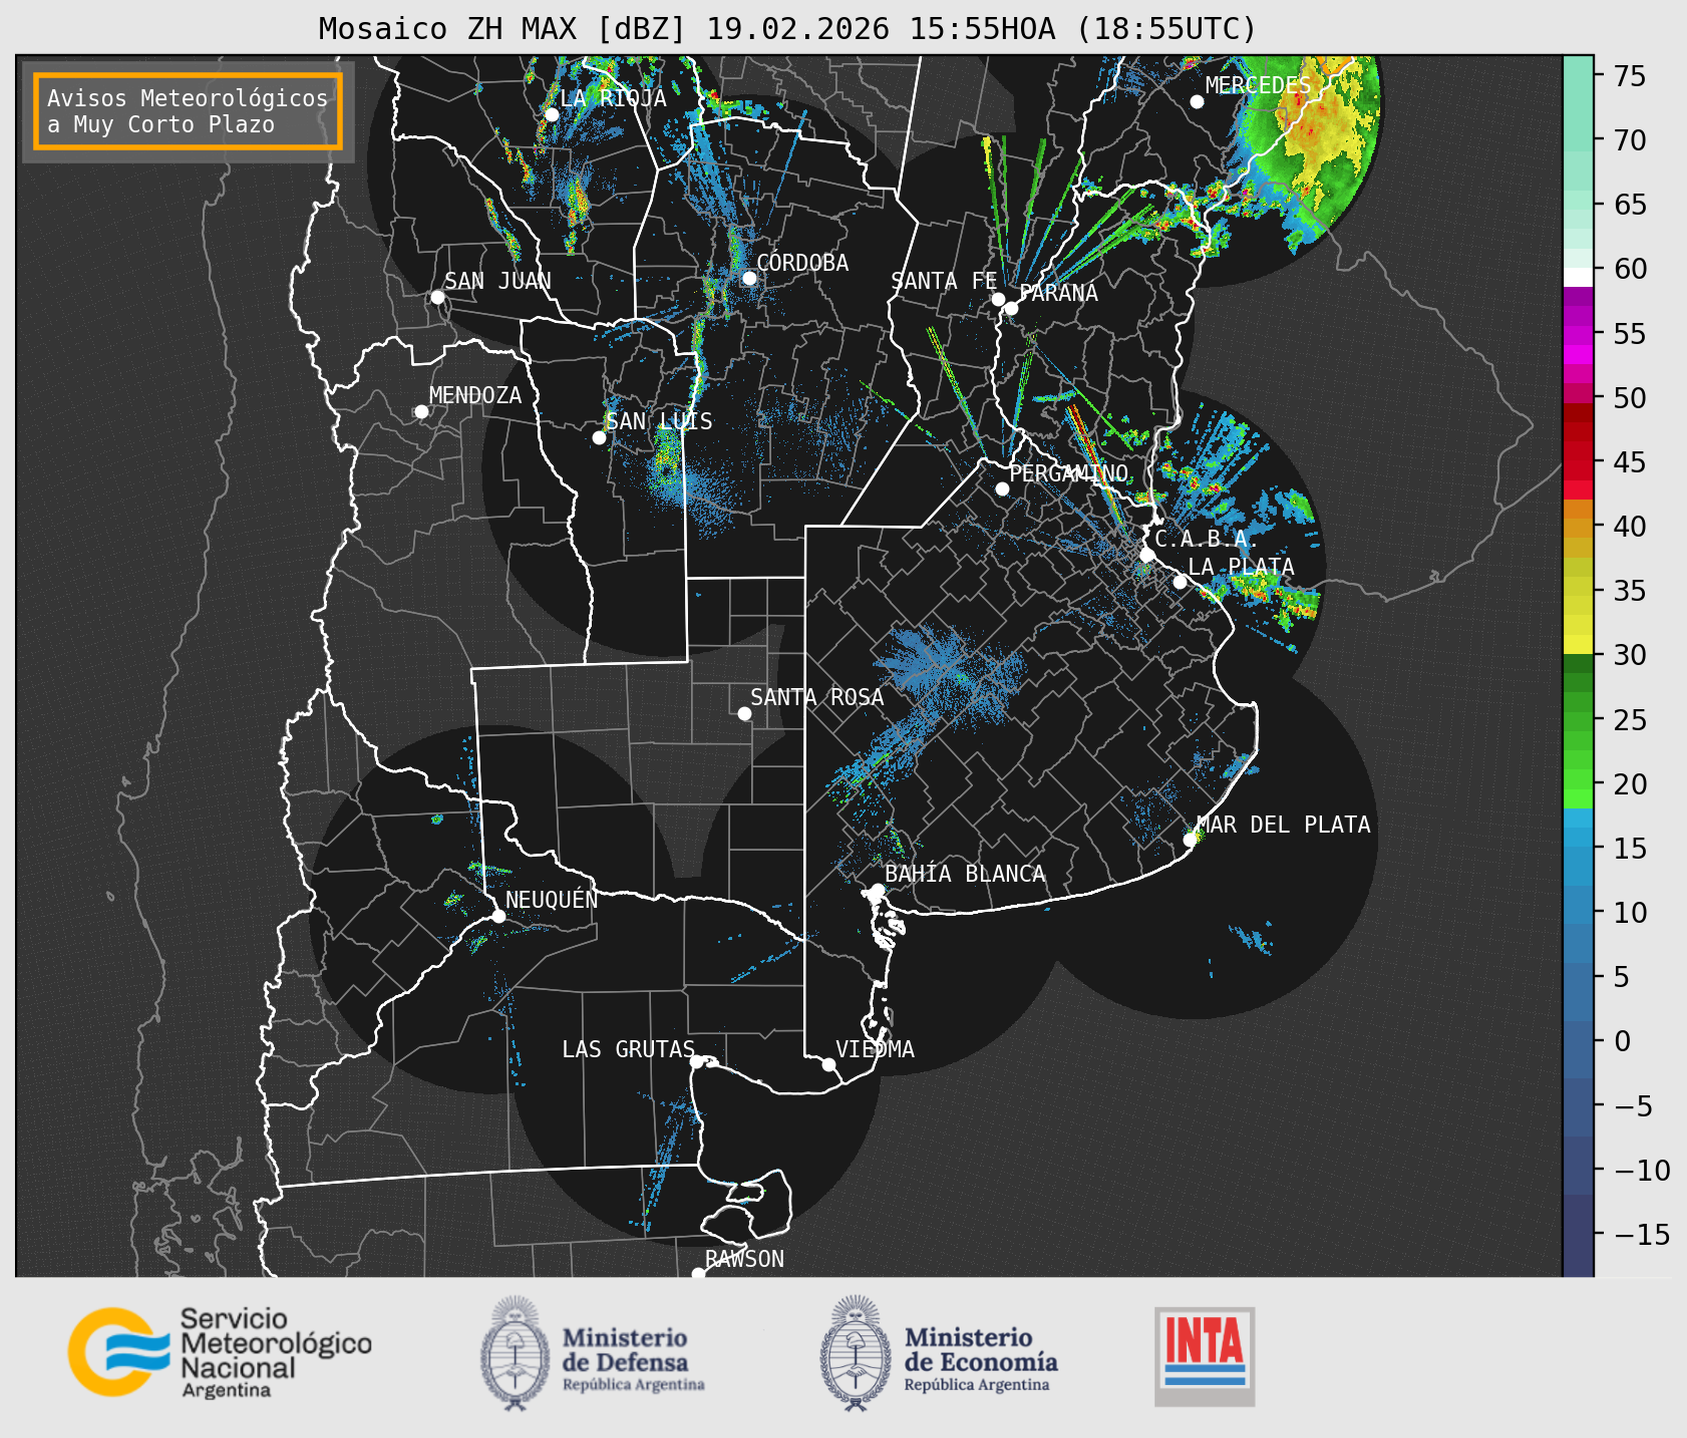The height and width of the screenshot is (1438, 1687).
Task: Select the PARANÁ city label
Action: [1058, 292]
